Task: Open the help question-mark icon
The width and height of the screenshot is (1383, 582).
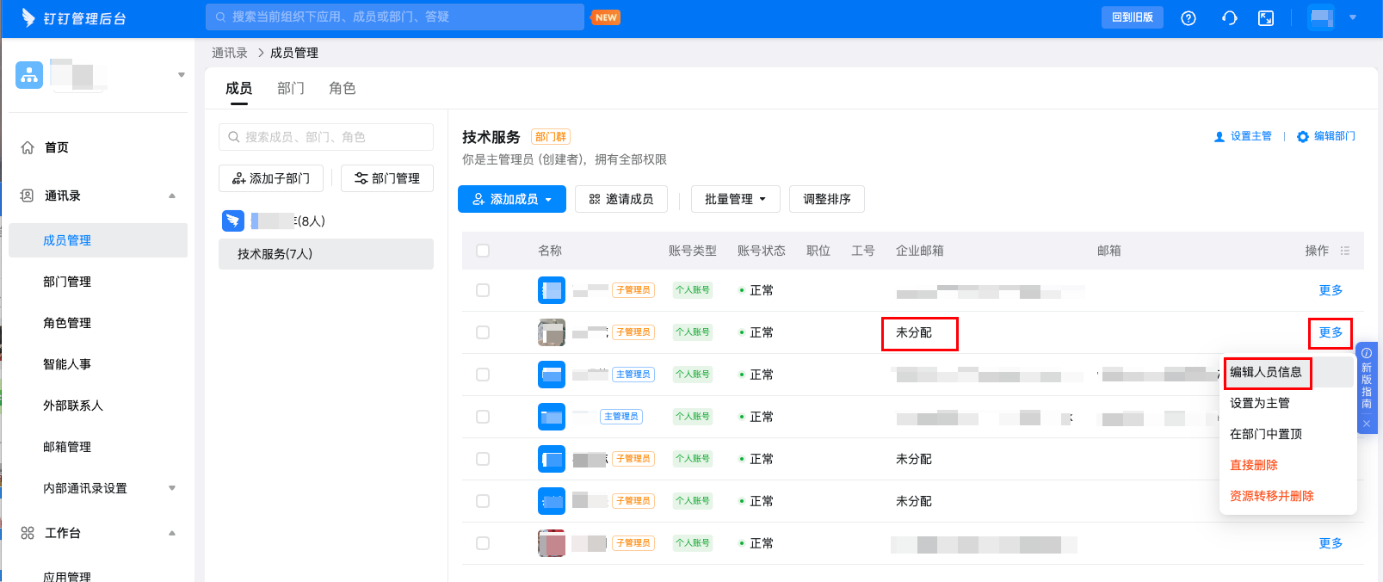Action: coord(1189,18)
